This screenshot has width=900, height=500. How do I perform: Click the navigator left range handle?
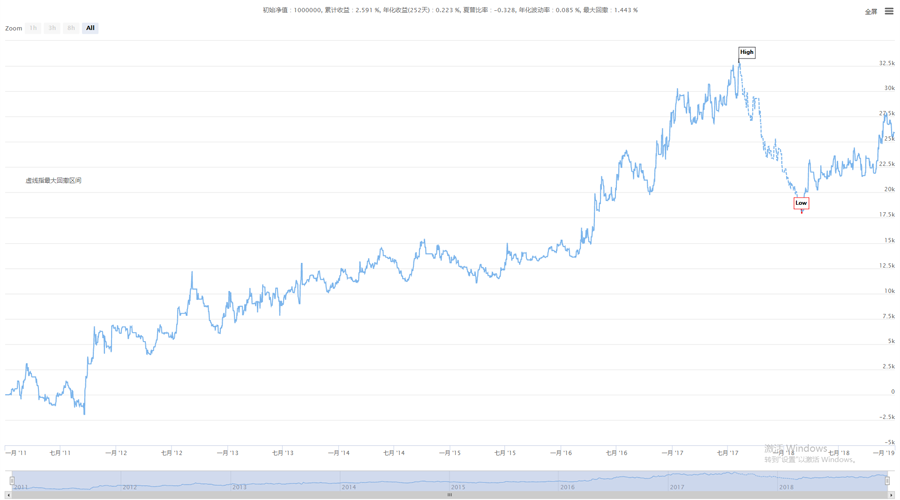click(12, 481)
